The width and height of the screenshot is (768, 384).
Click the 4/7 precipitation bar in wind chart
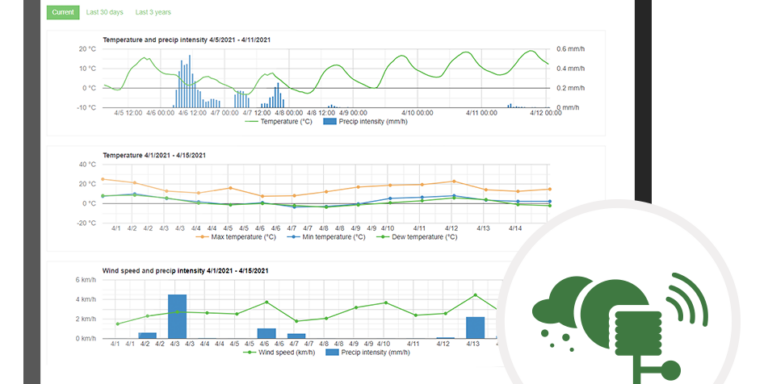click(296, 336)
